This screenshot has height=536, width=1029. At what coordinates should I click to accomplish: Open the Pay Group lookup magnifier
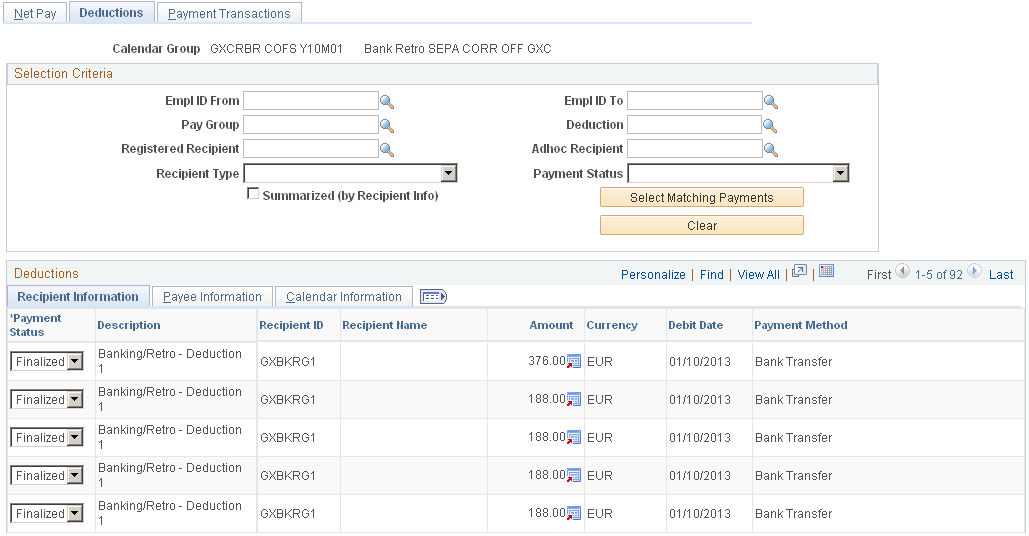point(387,125)
